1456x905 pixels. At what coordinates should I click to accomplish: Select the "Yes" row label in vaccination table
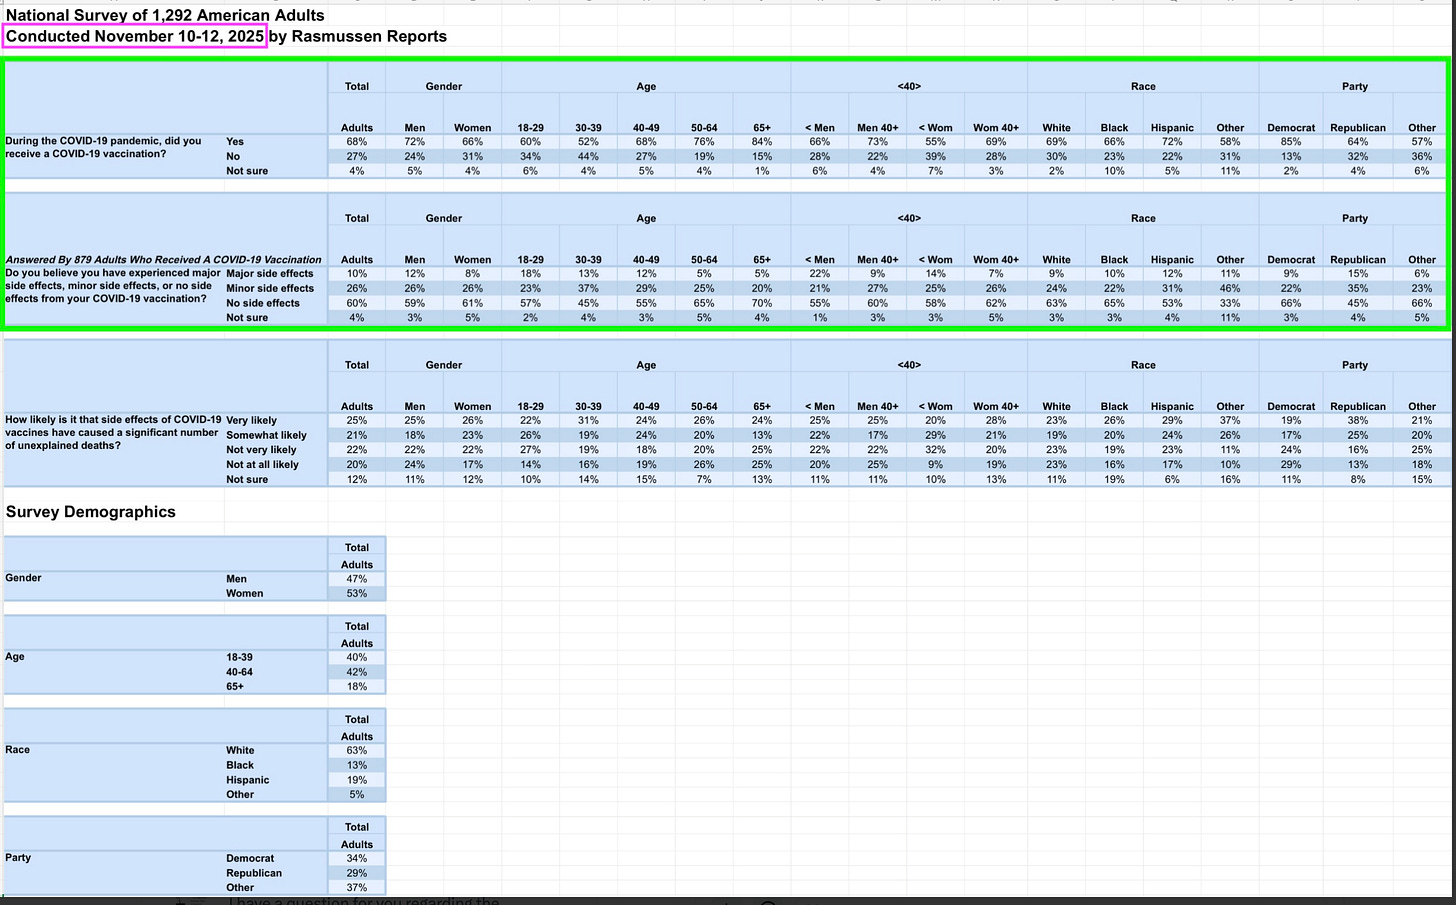tap(235, 142)
